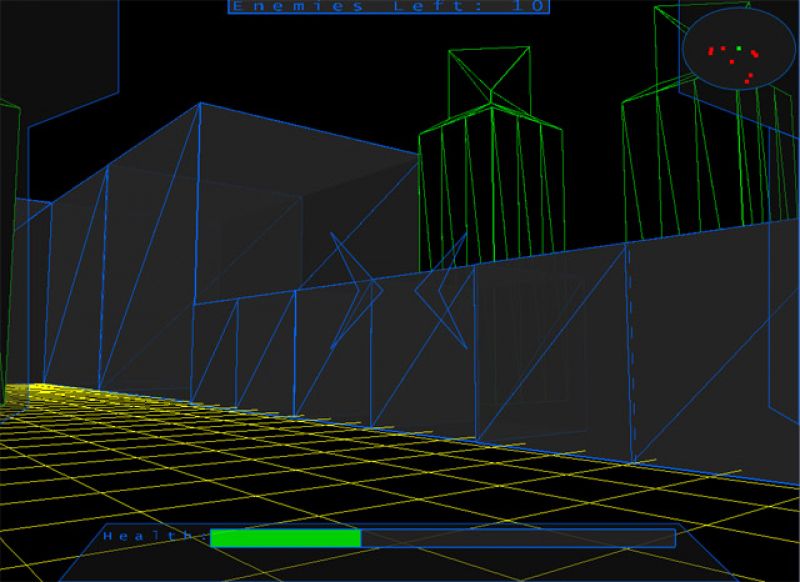800x582 pixels.
Task: Click the empty top area inside radar circle
Action: coord(733,25)
